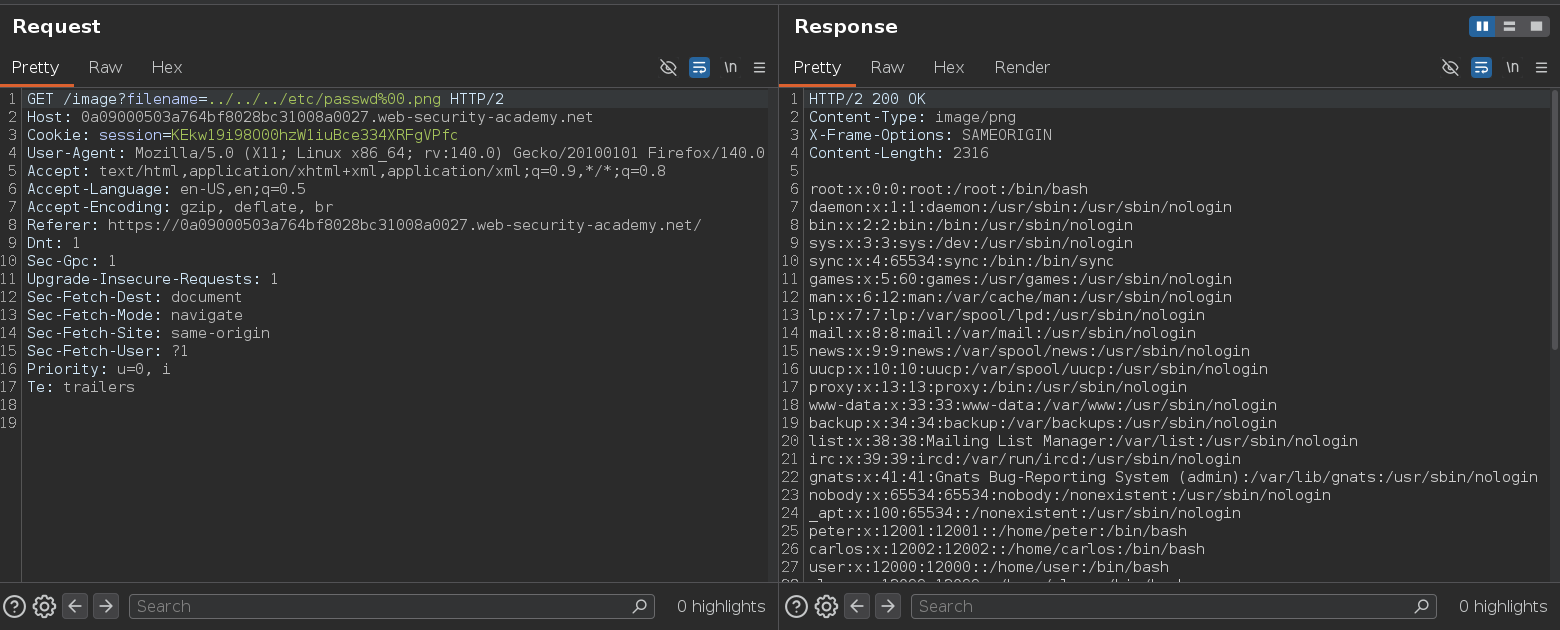1560x630 pixels.
Task: Open help icon under Response panel
Action: point(796,606)
